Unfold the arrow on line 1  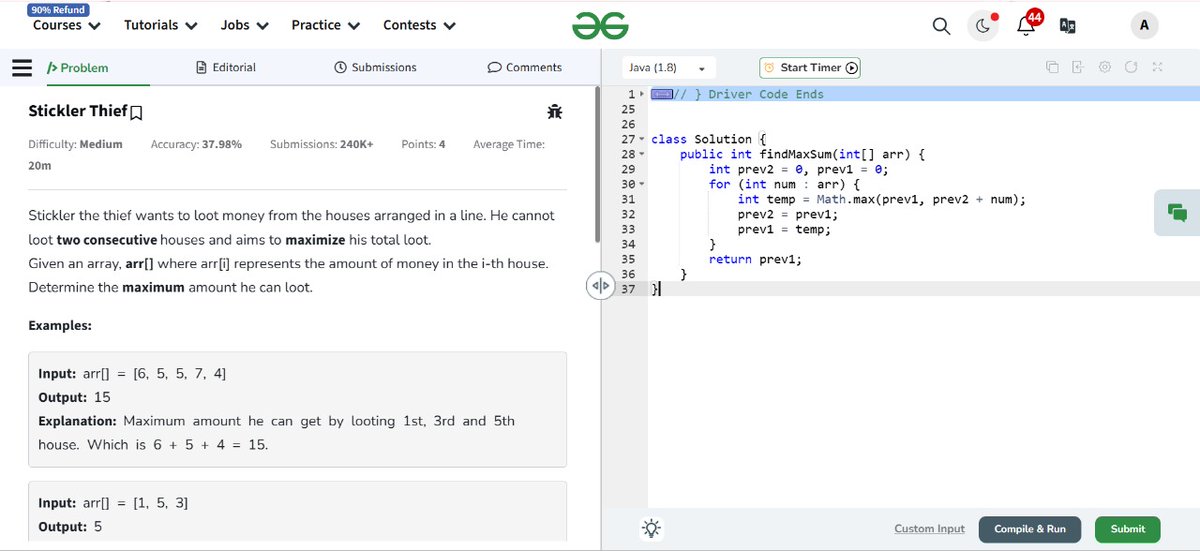tap(641, 94)
